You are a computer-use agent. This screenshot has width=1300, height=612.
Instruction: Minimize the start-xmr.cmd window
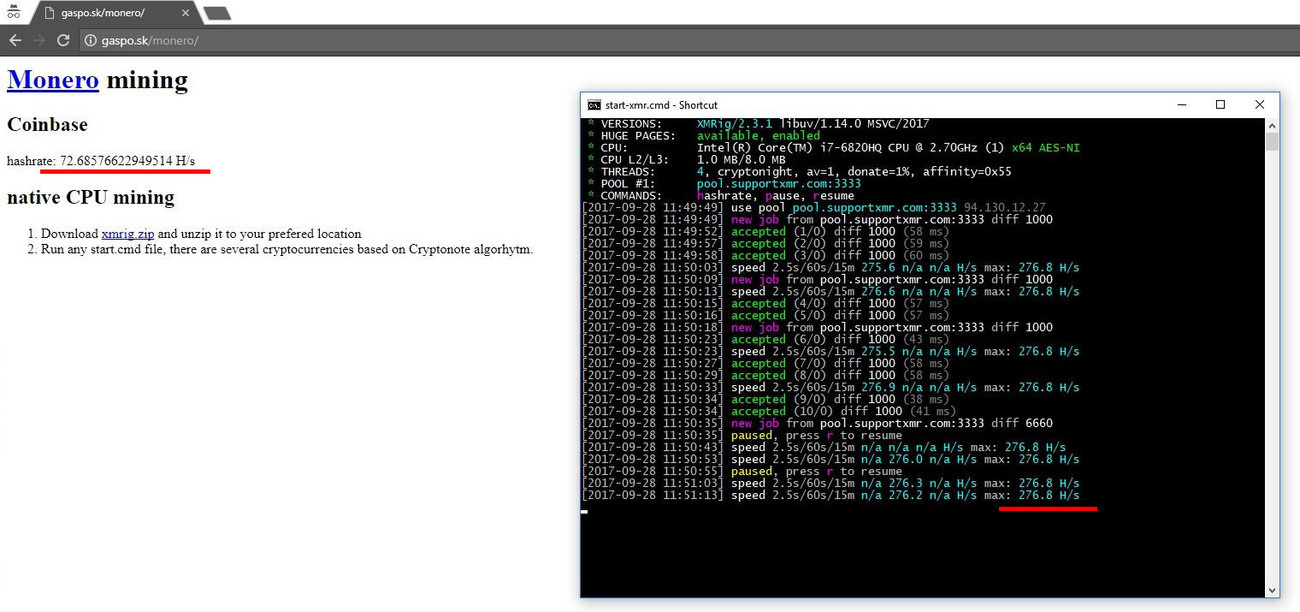click(x=1182, y=105)
